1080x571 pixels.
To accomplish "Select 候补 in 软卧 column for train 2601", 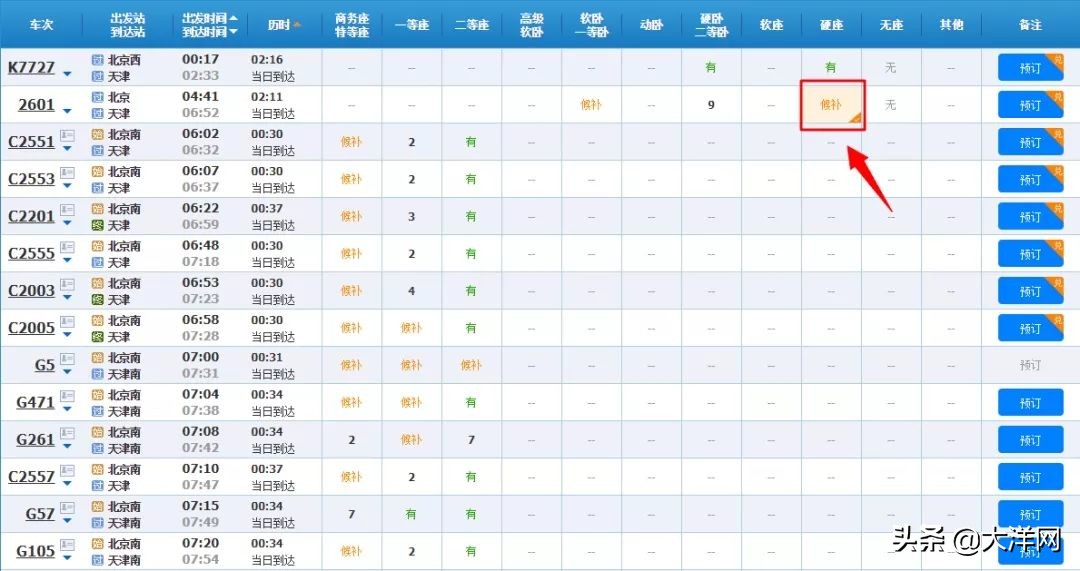I will [591, 105].
